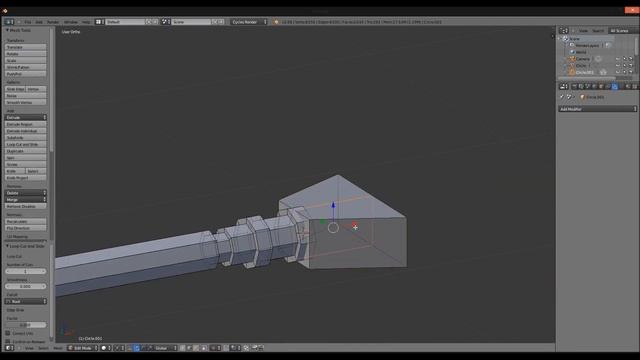Click the Blender logo in info header
Image resolution: width=640 pixels, height=360 pixels.
[276, 22]
